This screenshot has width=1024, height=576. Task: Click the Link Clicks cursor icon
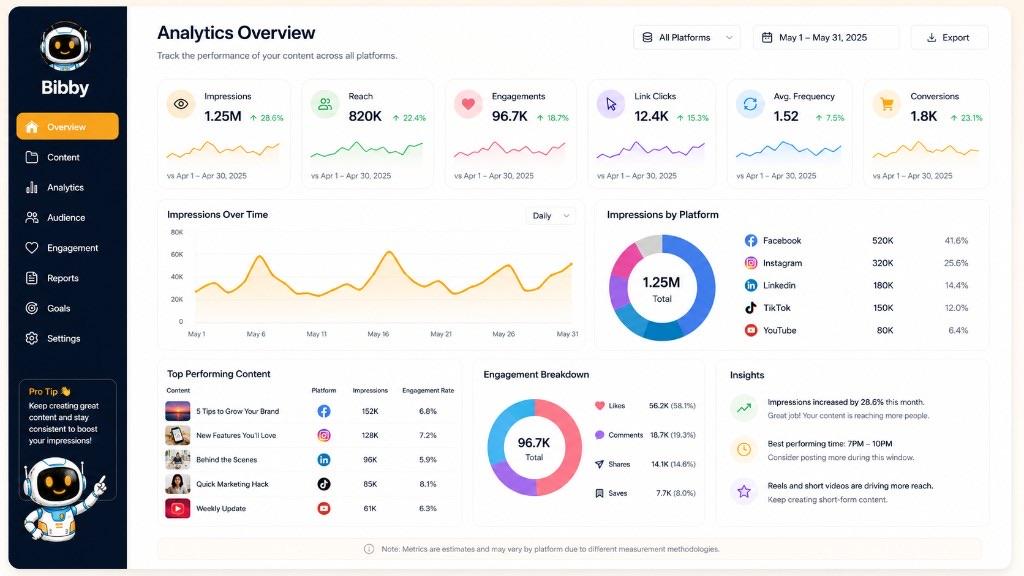[611, 104]
